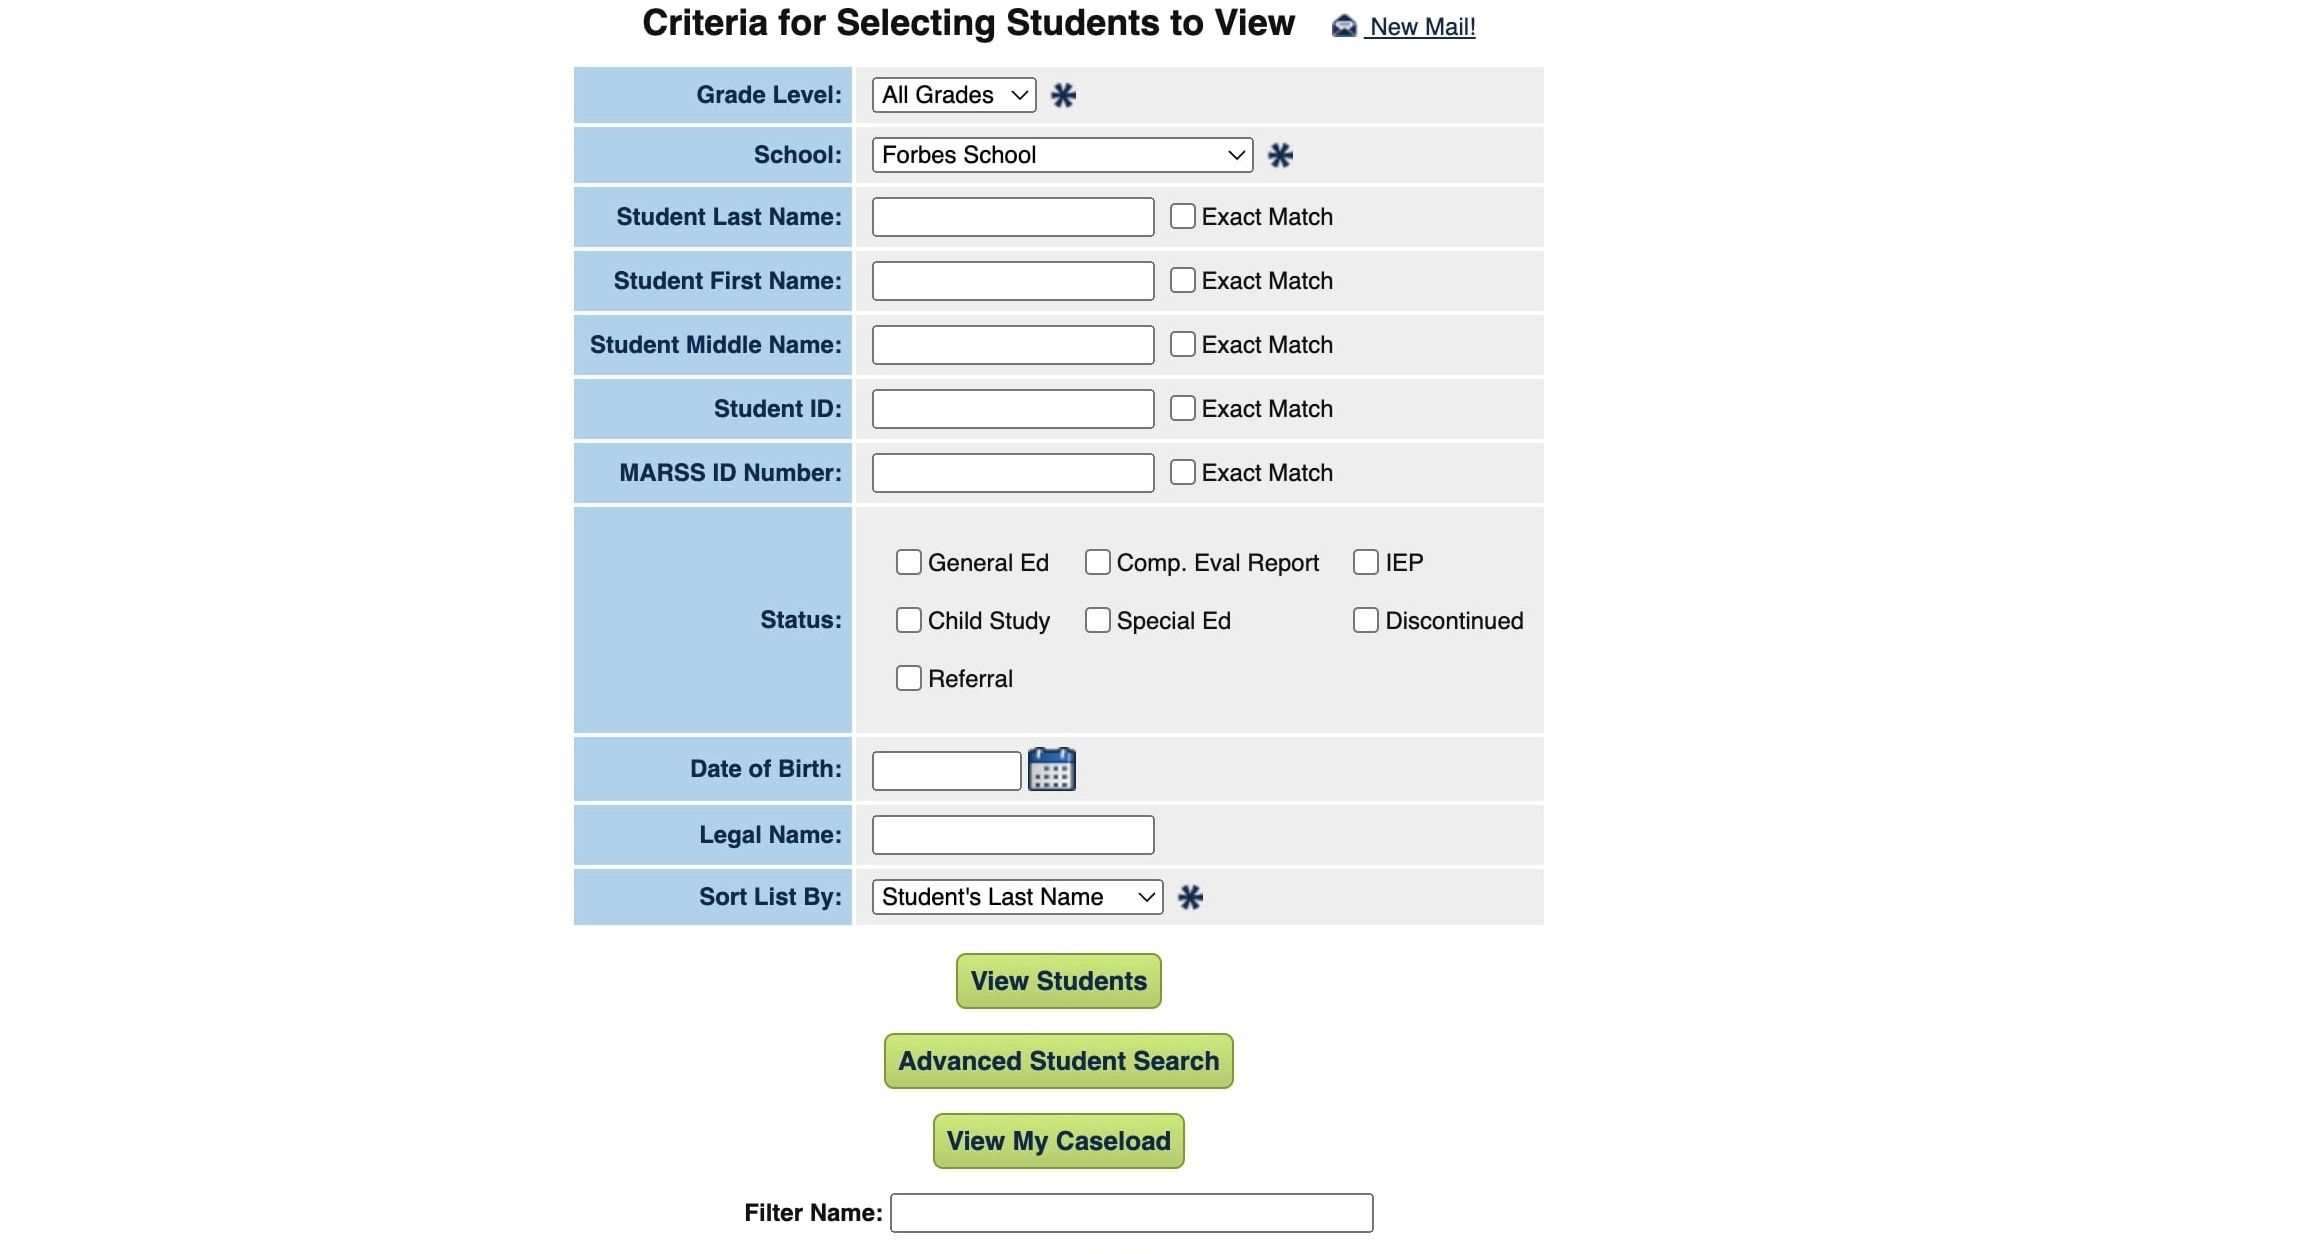Focus the Filter Name text field
The height and width of the screenshot is (1254, 2317).
(x=1131, y=1213)
